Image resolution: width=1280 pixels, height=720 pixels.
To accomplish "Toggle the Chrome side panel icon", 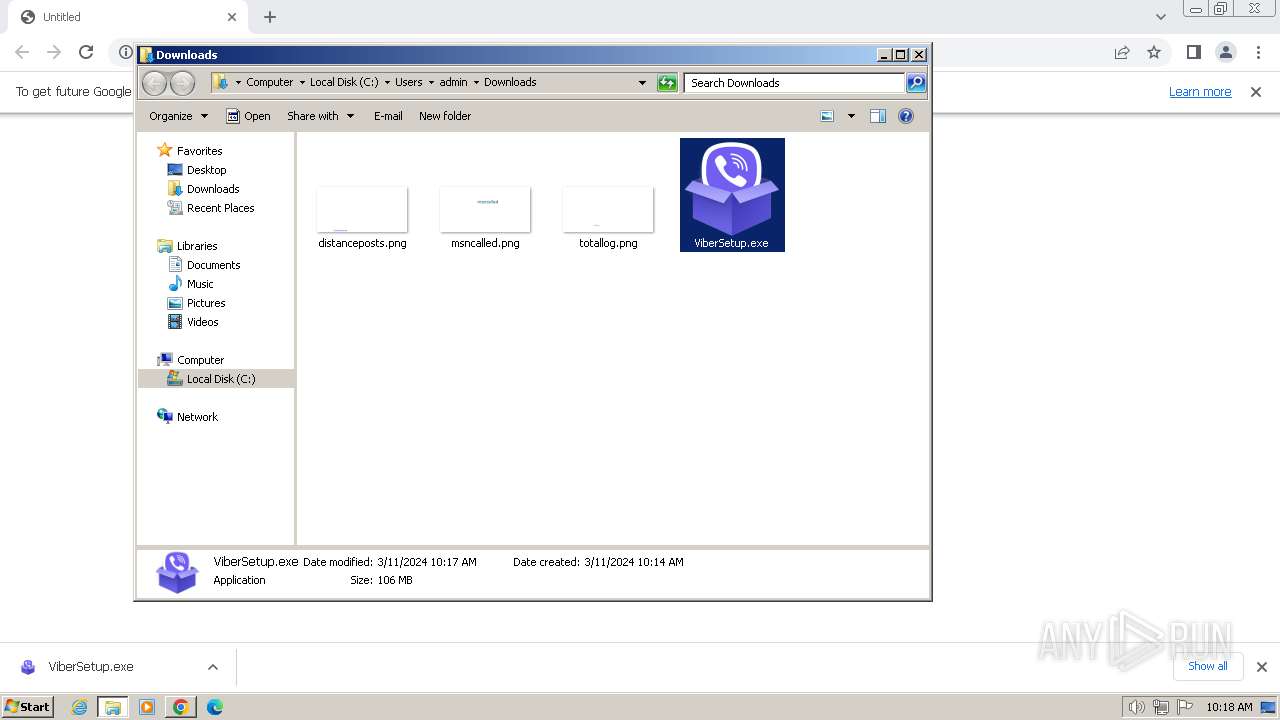I will (x=1193, y=52).
